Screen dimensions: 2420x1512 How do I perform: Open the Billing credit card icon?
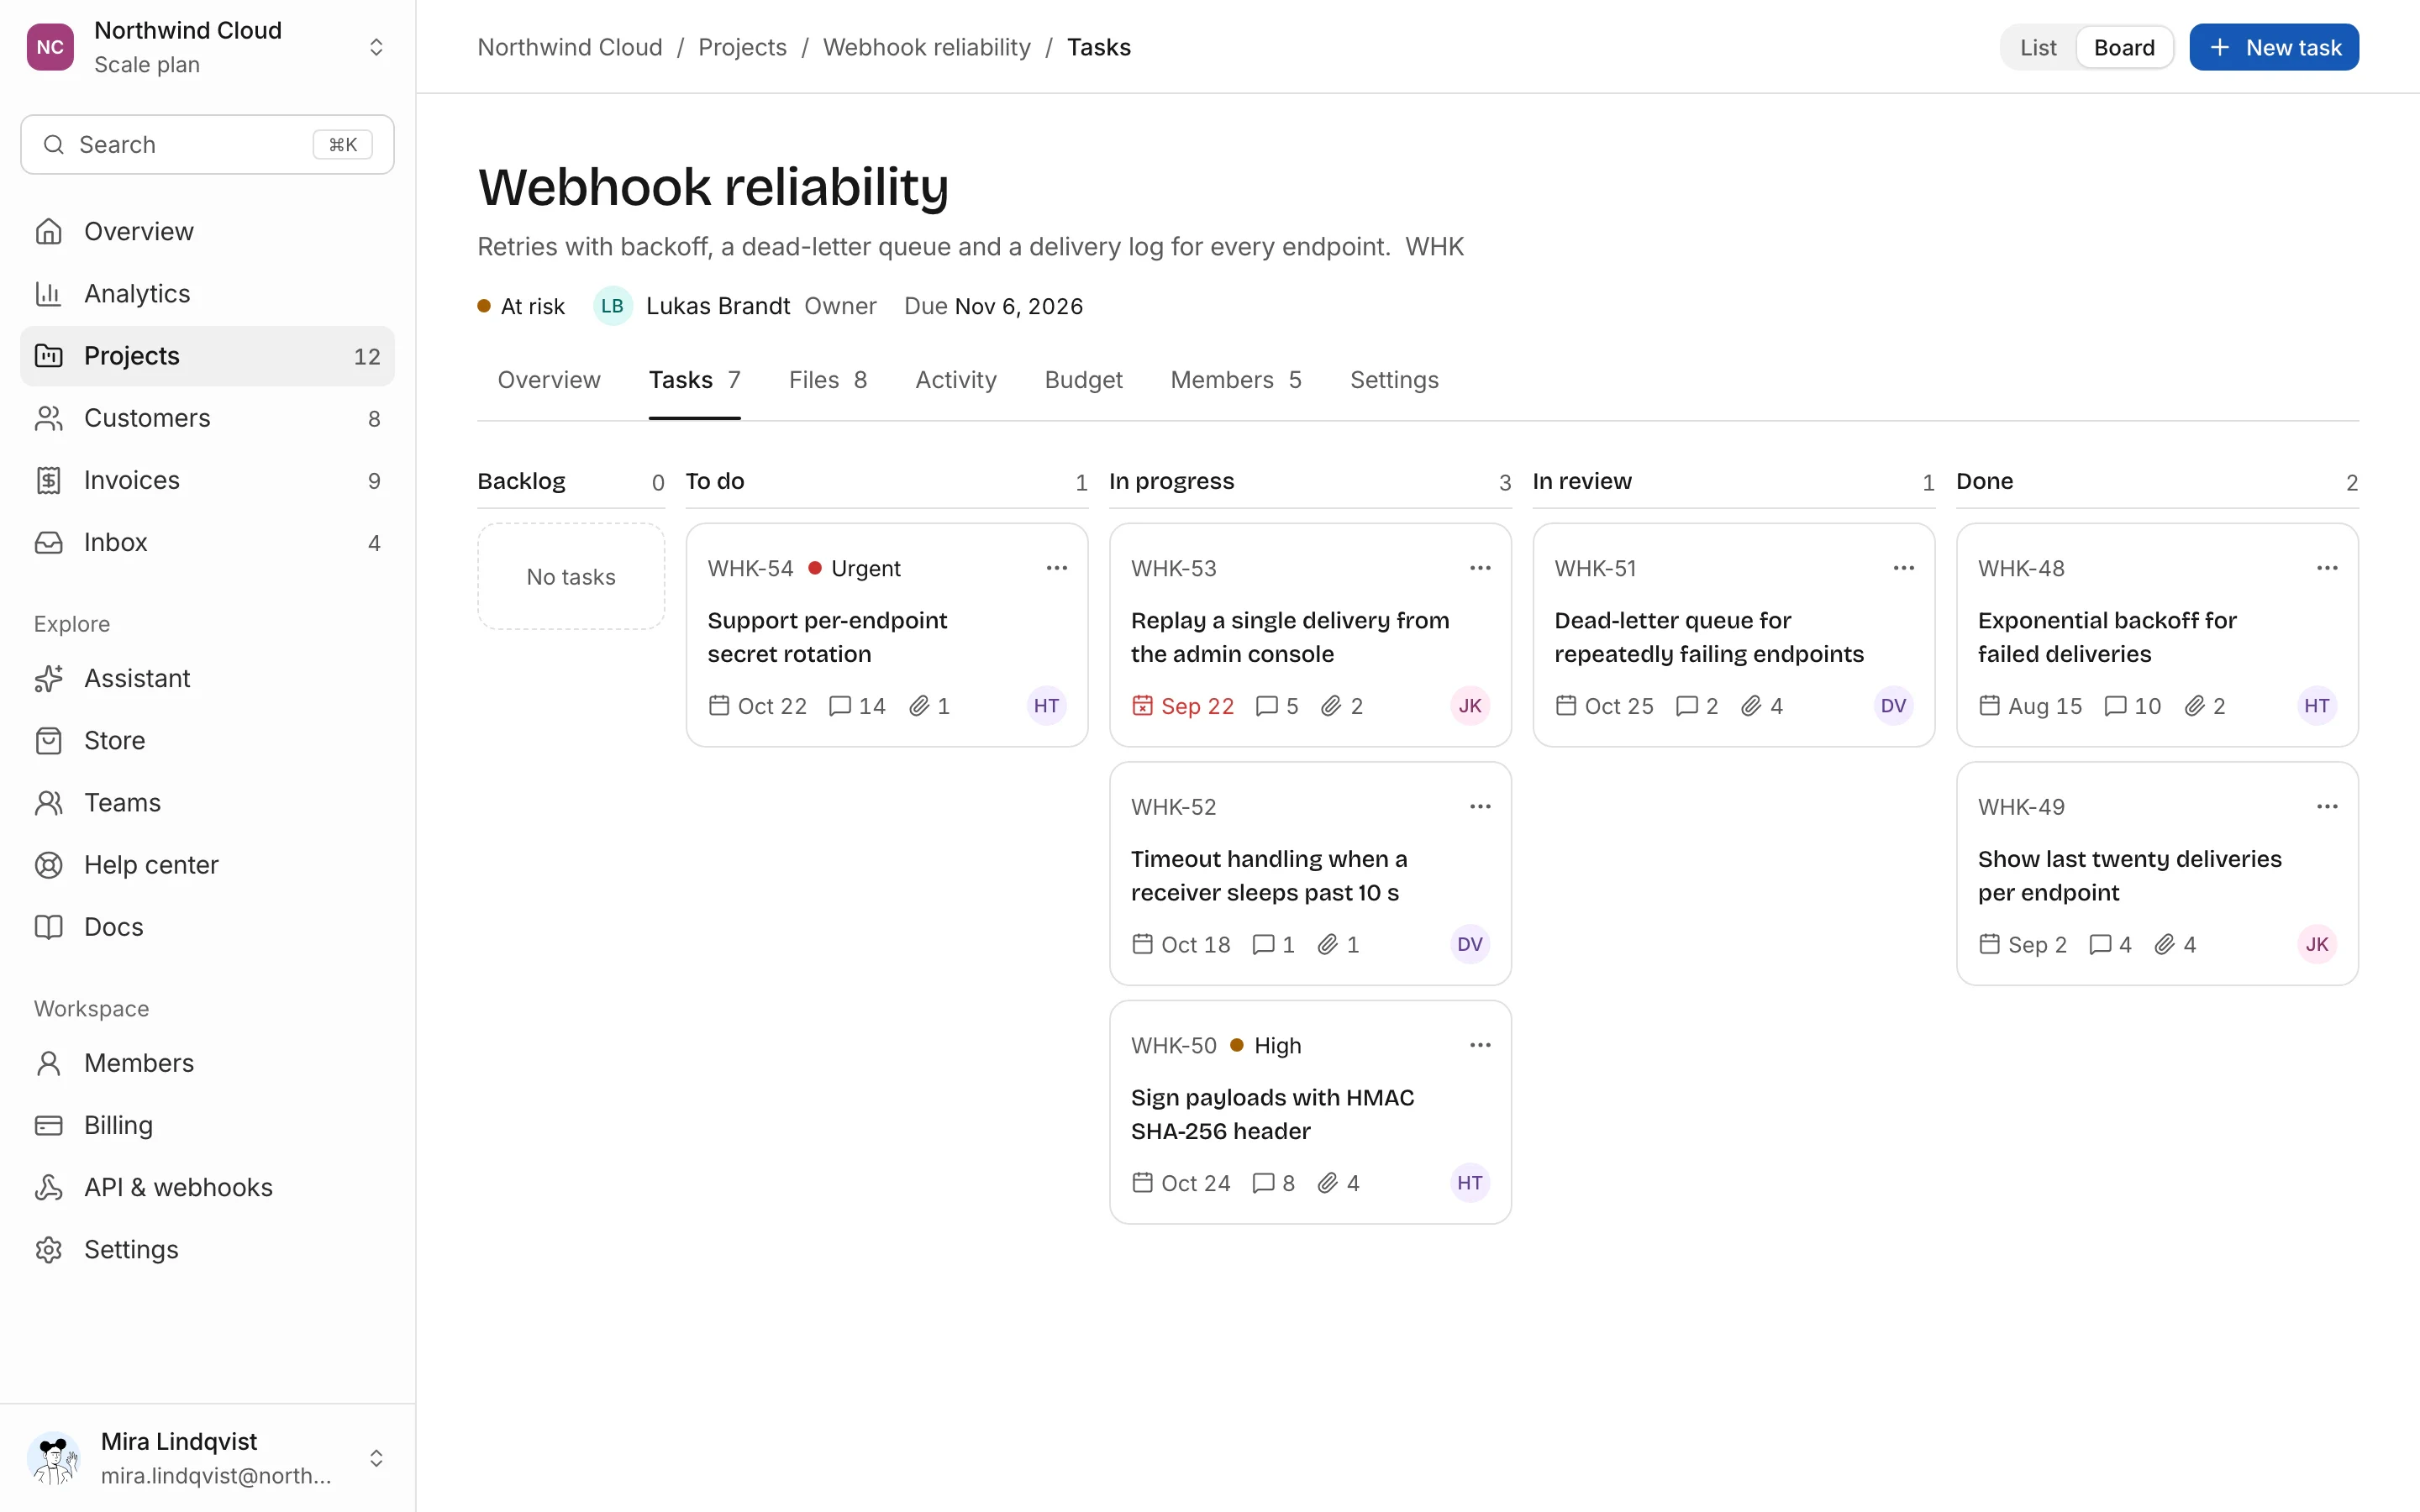tap(48, 1125)
